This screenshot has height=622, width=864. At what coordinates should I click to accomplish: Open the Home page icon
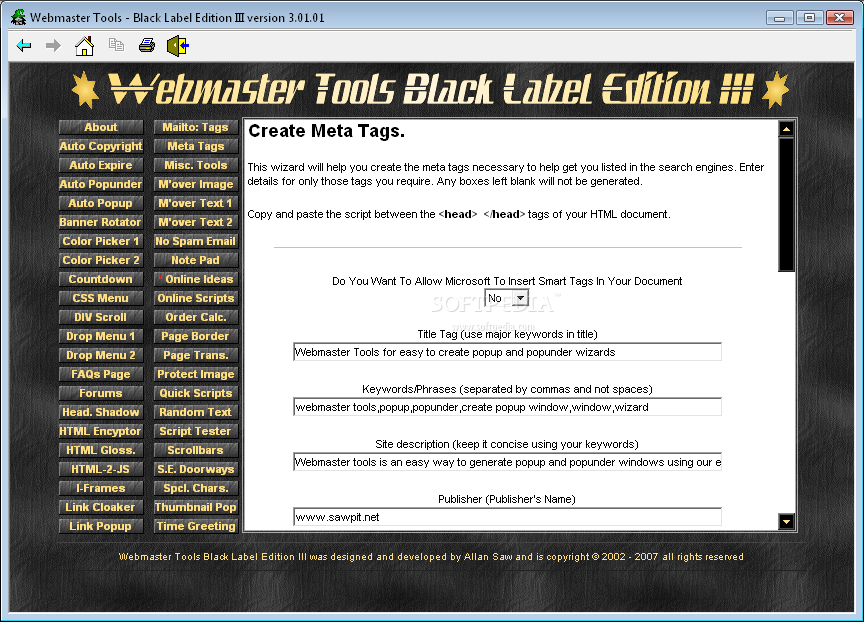[84, 46]
